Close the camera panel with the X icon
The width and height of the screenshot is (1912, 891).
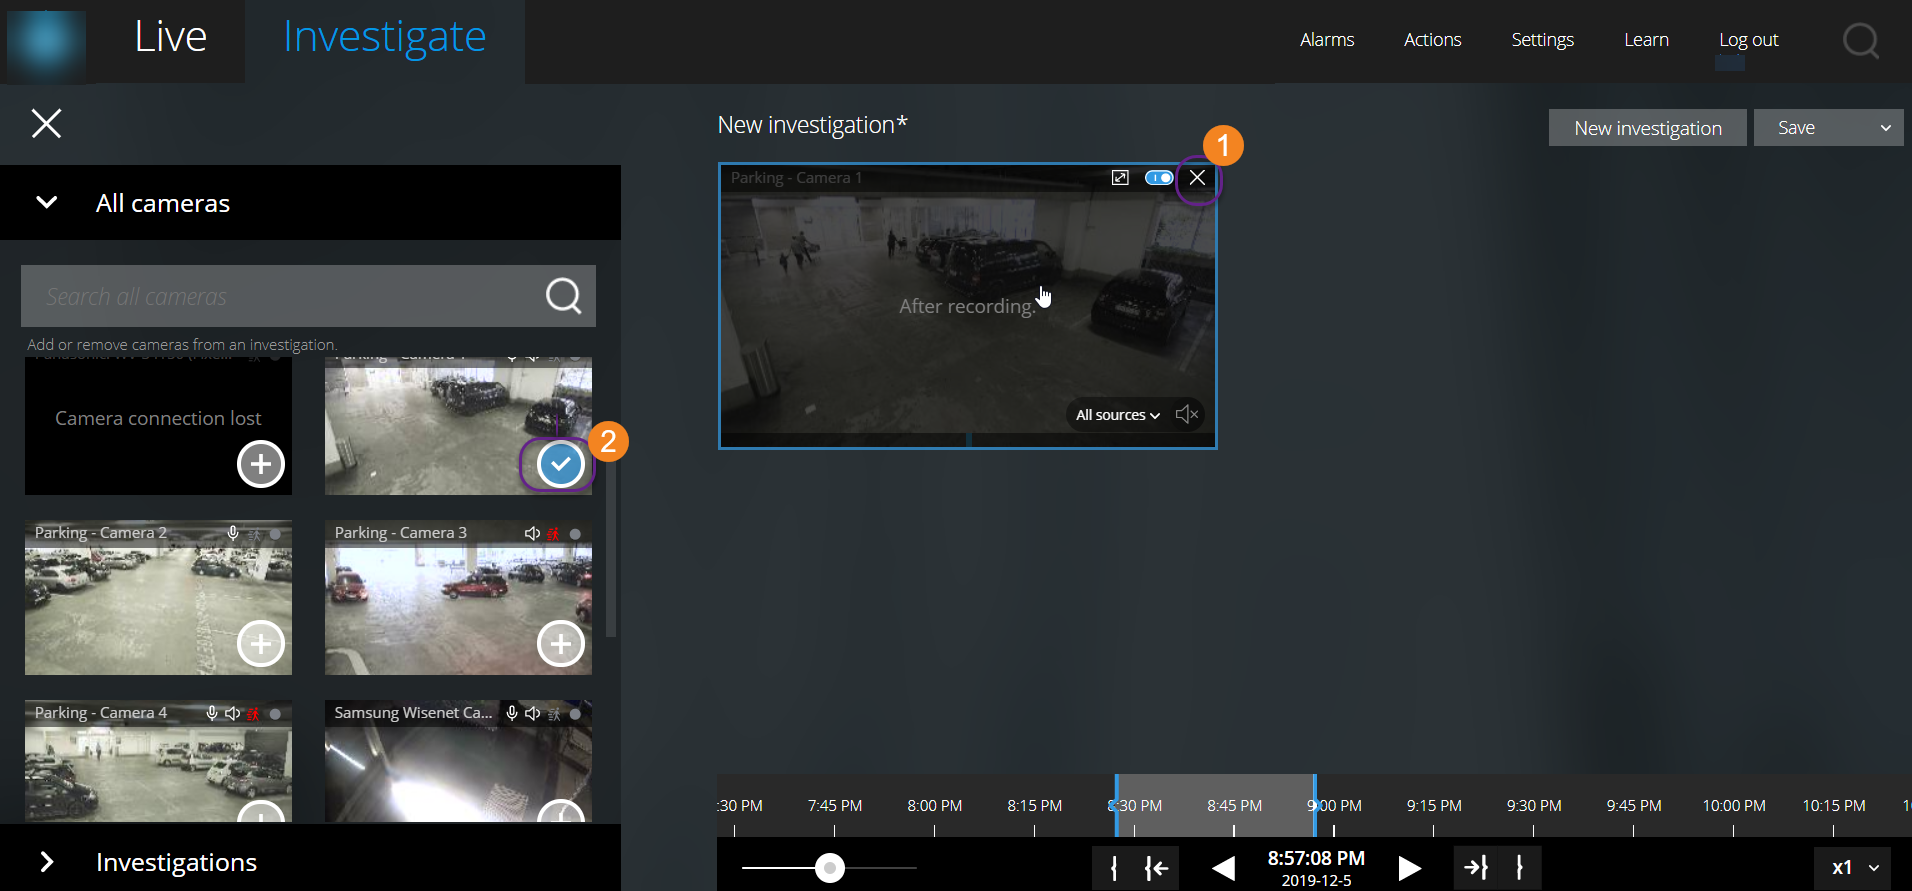46,124
